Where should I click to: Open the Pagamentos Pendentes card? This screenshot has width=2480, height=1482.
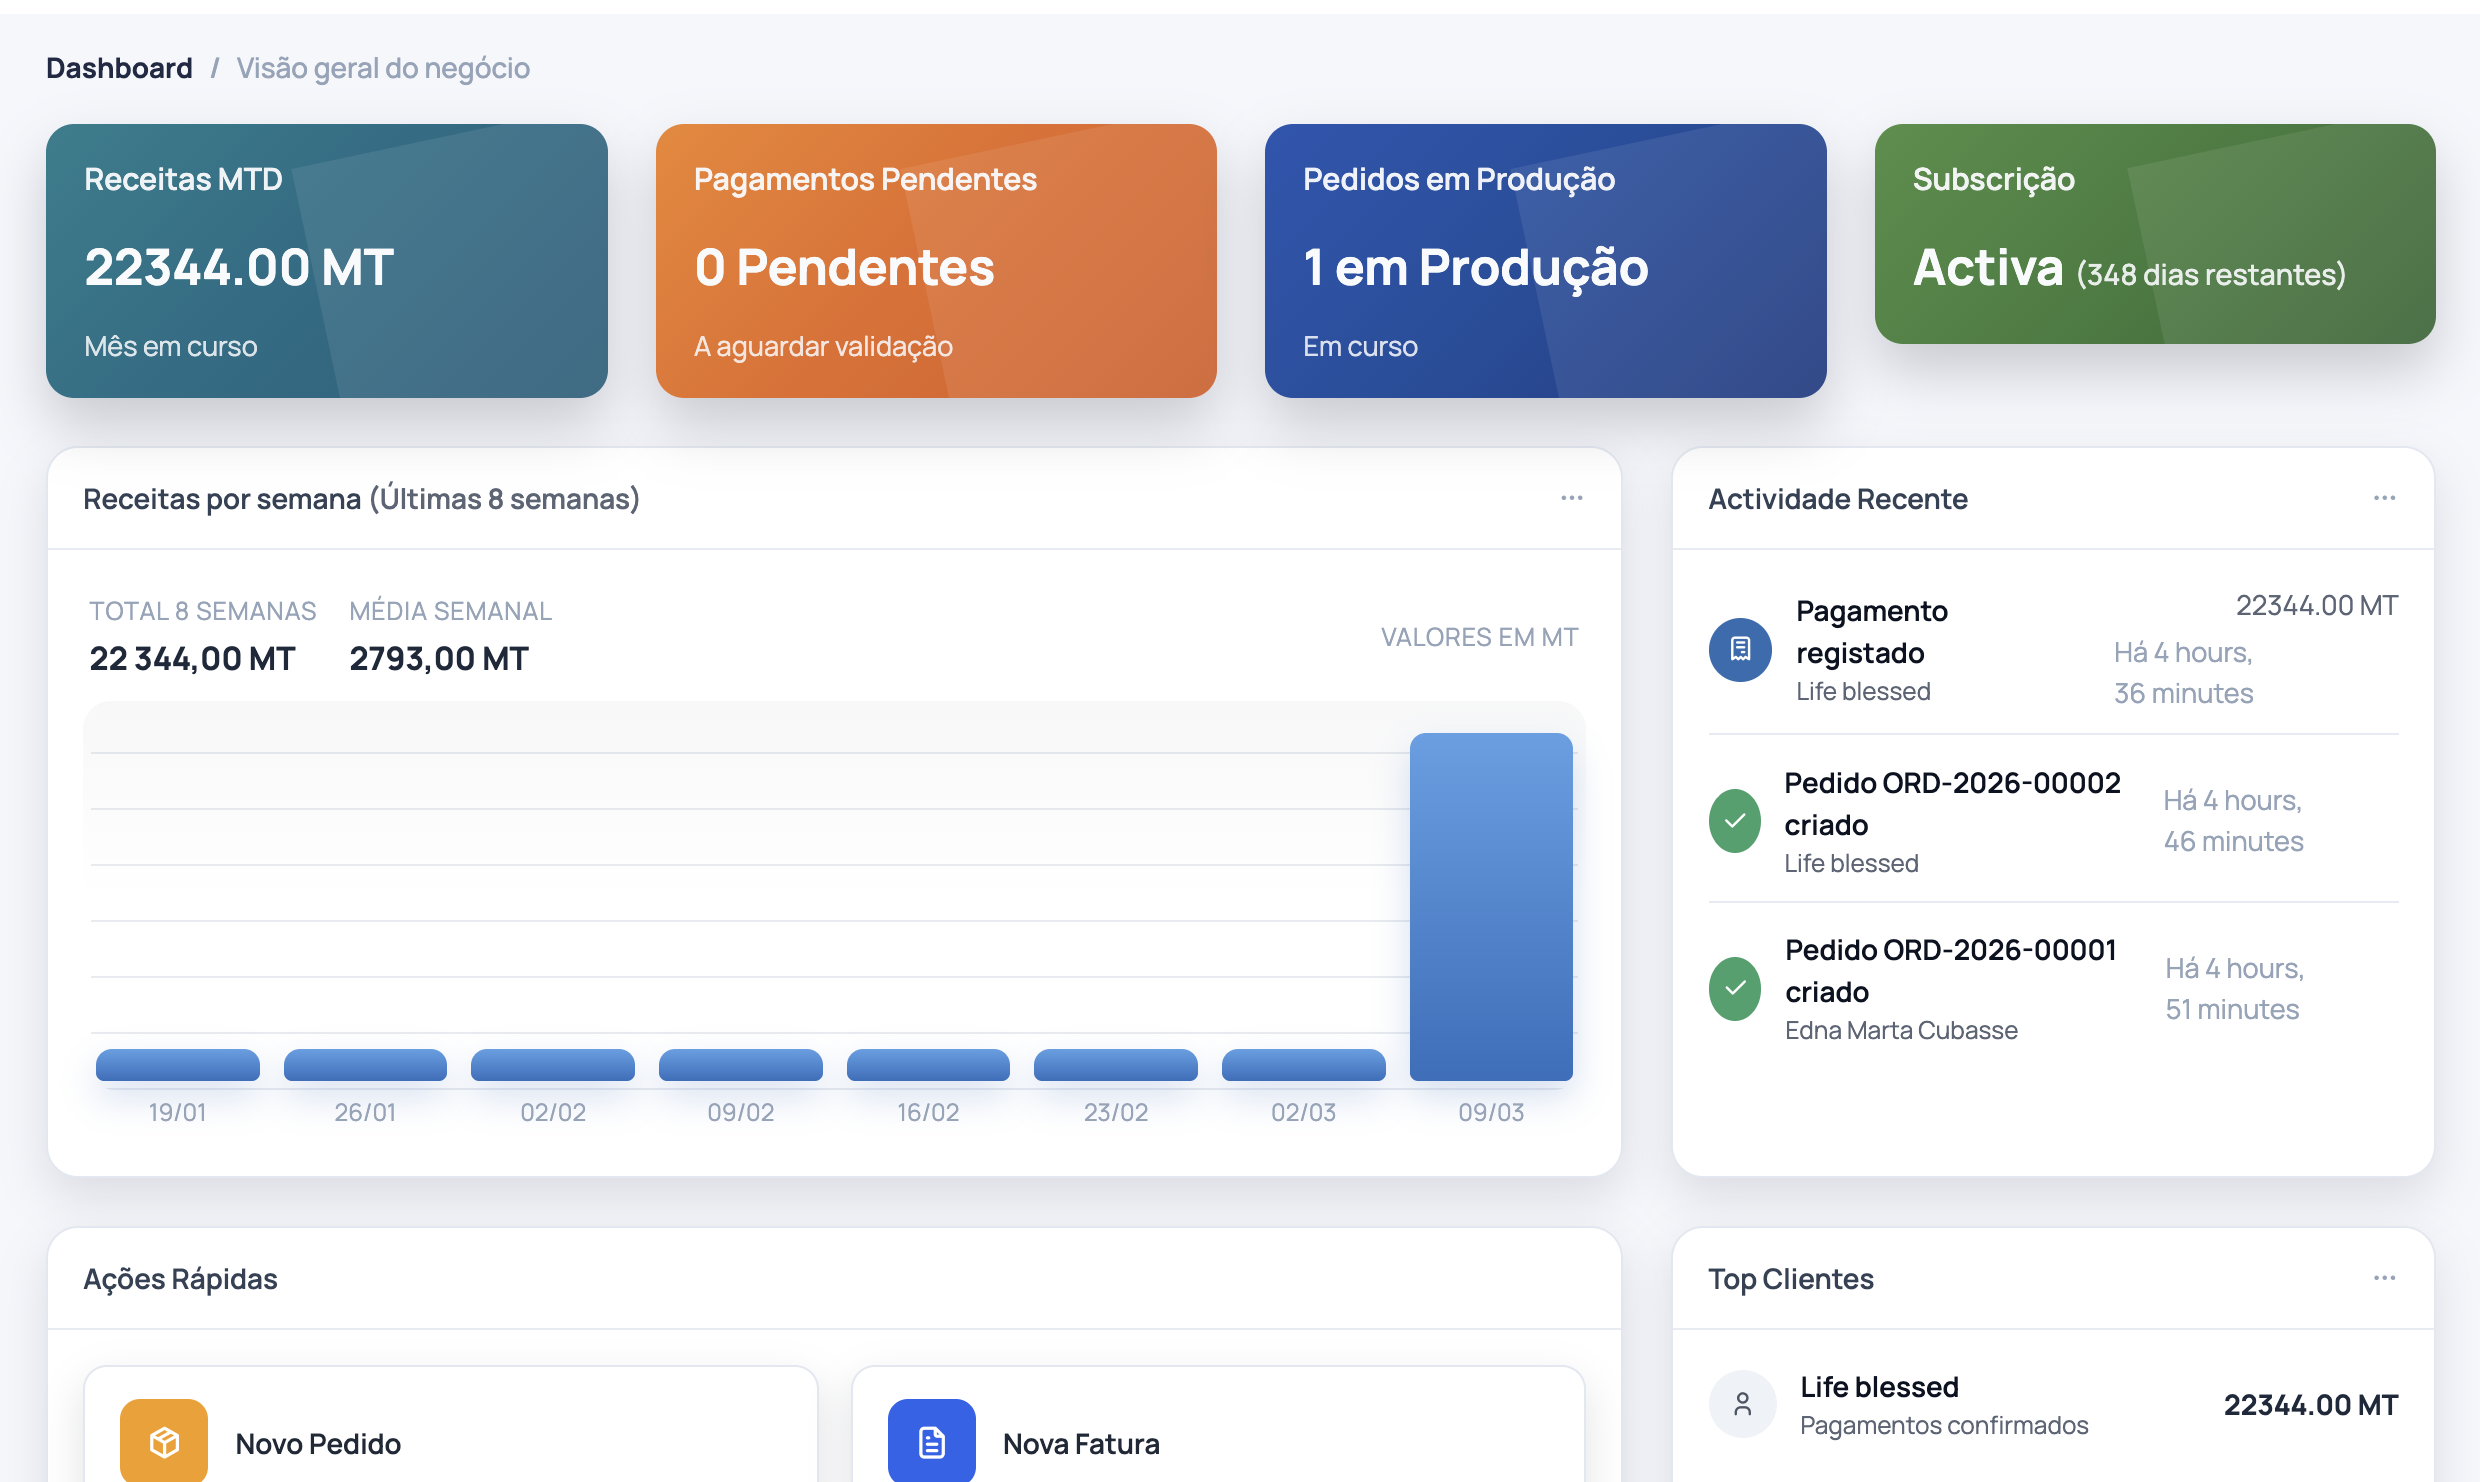point(936,261)
